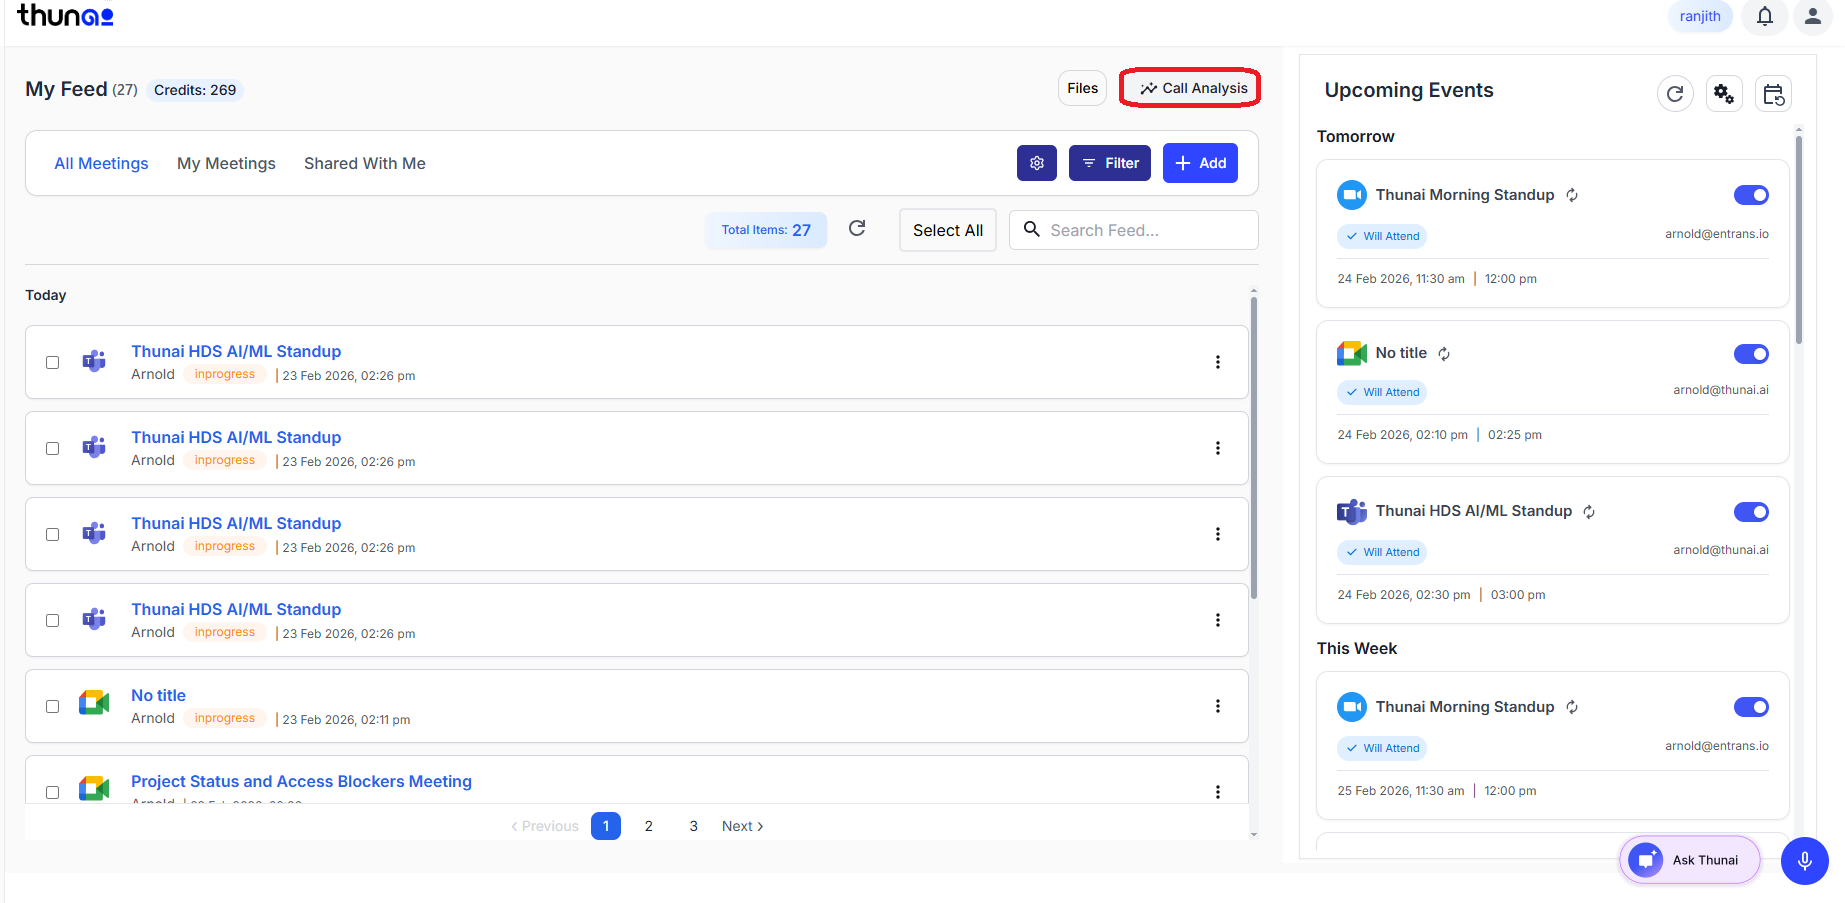1845x903 pixels.
Task: Open three-dot menu for Project Status and Access Blockers Meeting
Action: [x=1218, y=792]
